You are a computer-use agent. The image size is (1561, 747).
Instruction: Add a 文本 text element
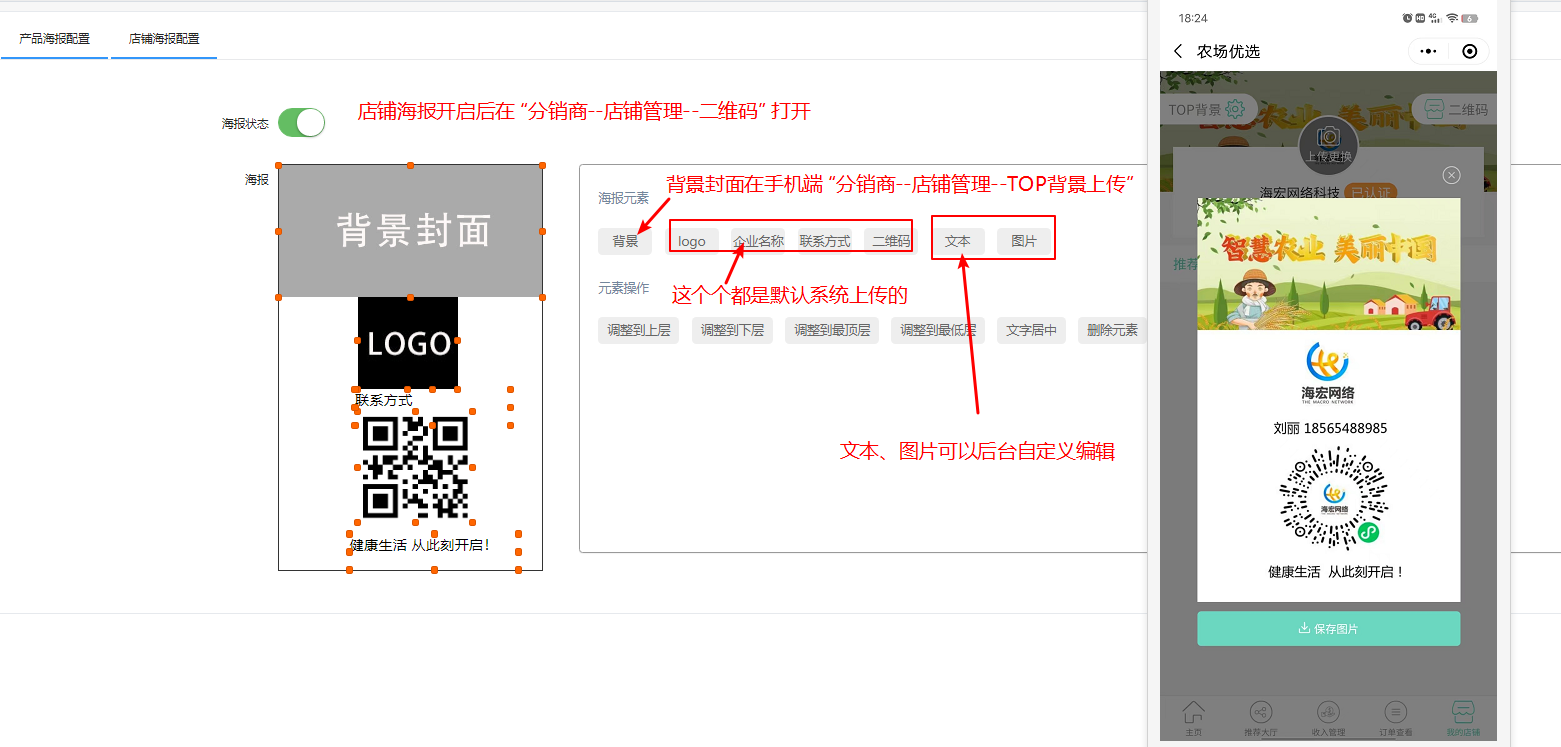tap(958, 241)
